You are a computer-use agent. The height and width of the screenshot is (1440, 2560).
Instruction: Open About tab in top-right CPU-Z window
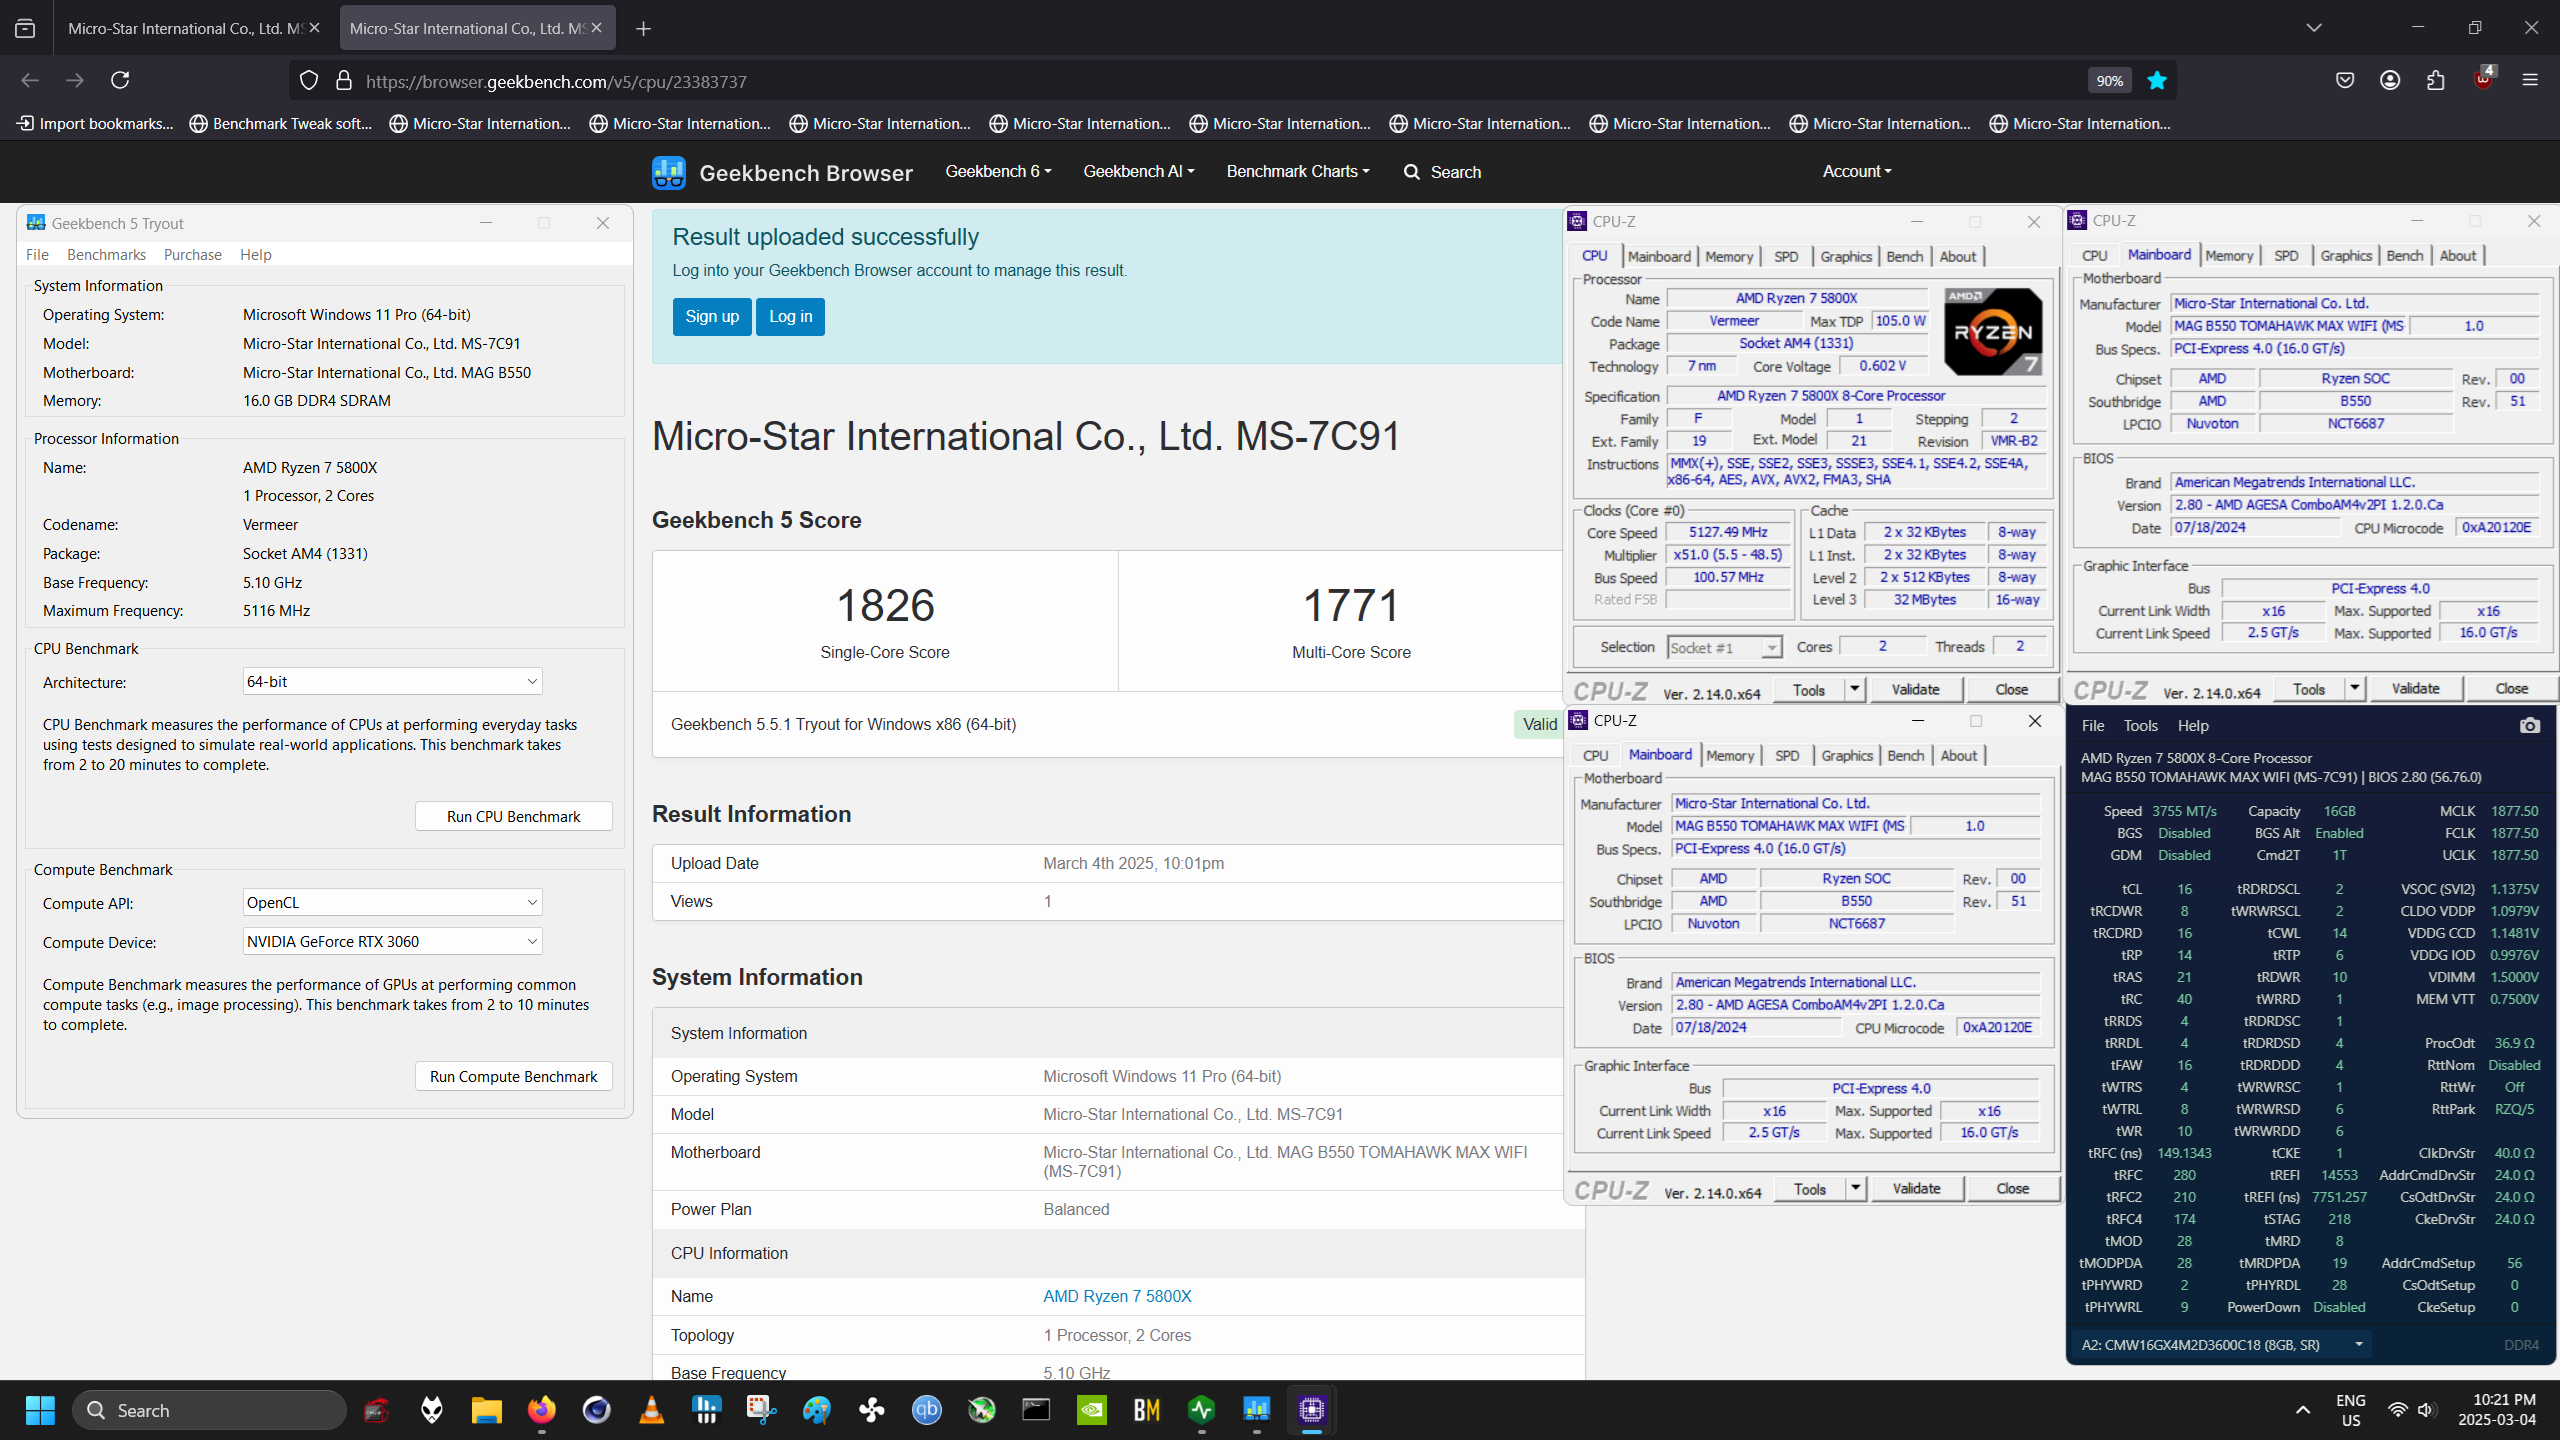[2458, 256]
